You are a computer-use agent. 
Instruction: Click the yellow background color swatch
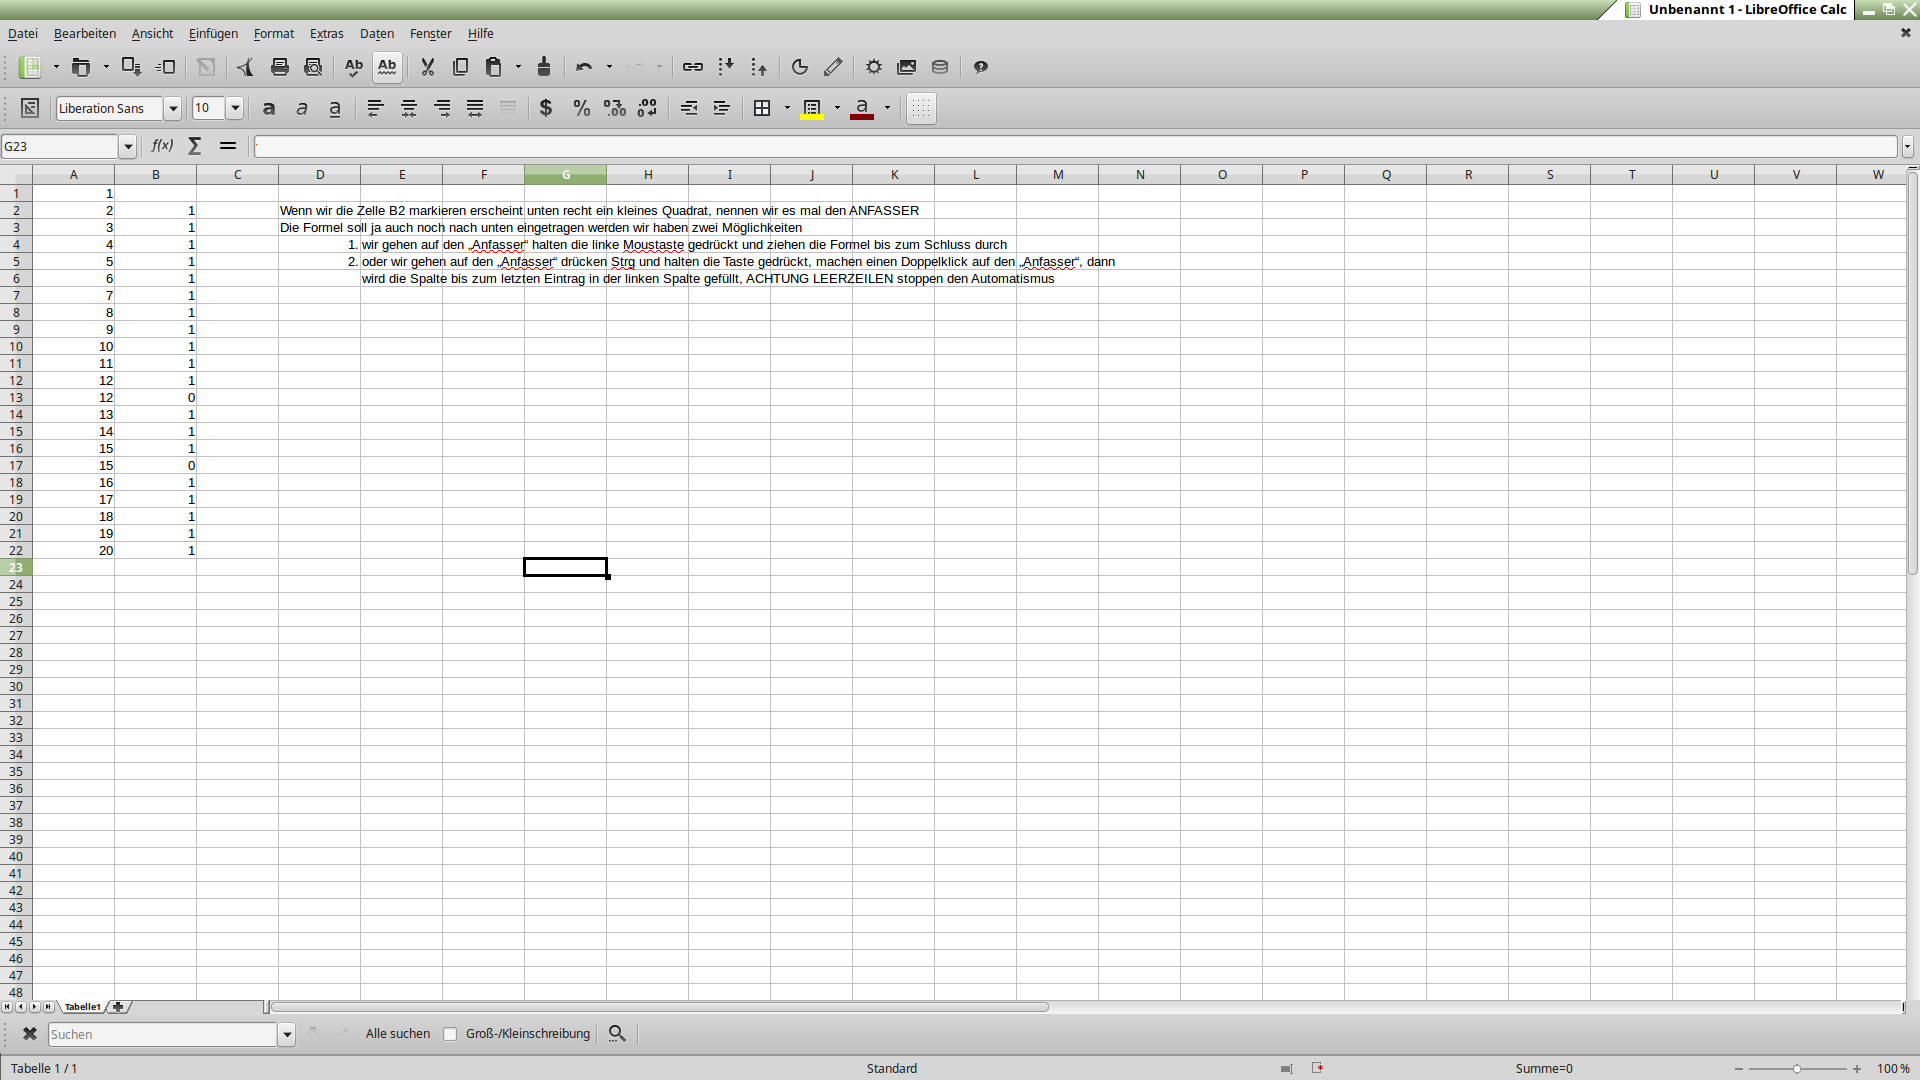point(812,108)
